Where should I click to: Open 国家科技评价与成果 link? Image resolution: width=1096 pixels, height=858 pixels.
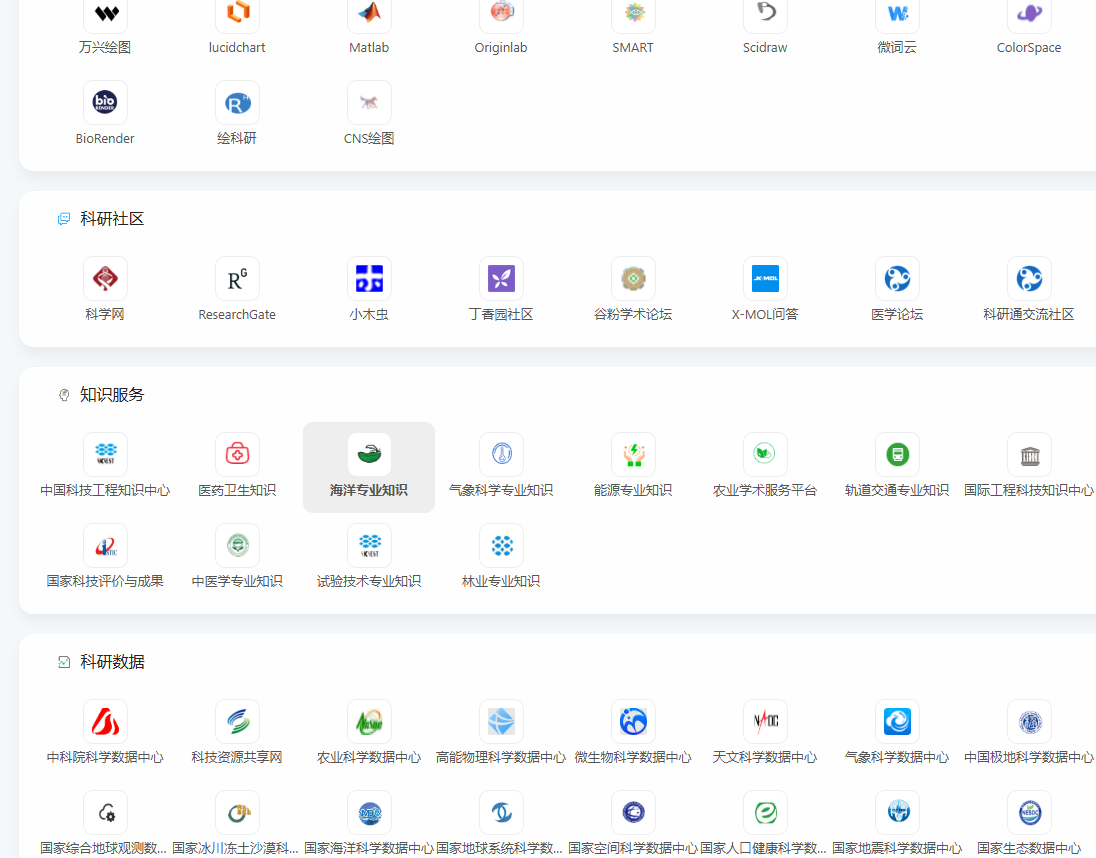point(105,581)
